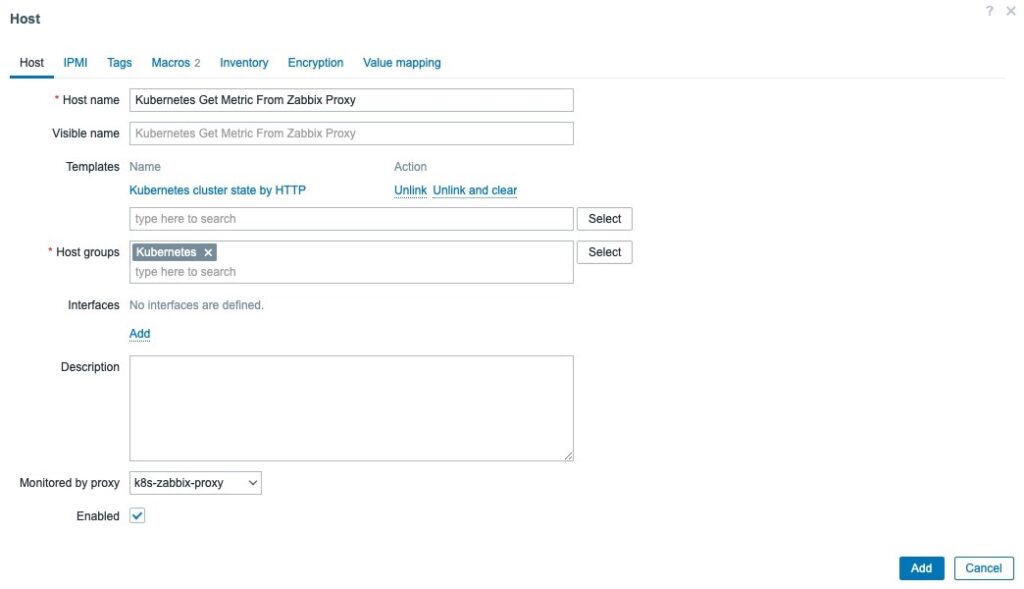Screen dimensions: 1024x589
Task: Open the Monitored by proxy dropdown
Action: 195,483
